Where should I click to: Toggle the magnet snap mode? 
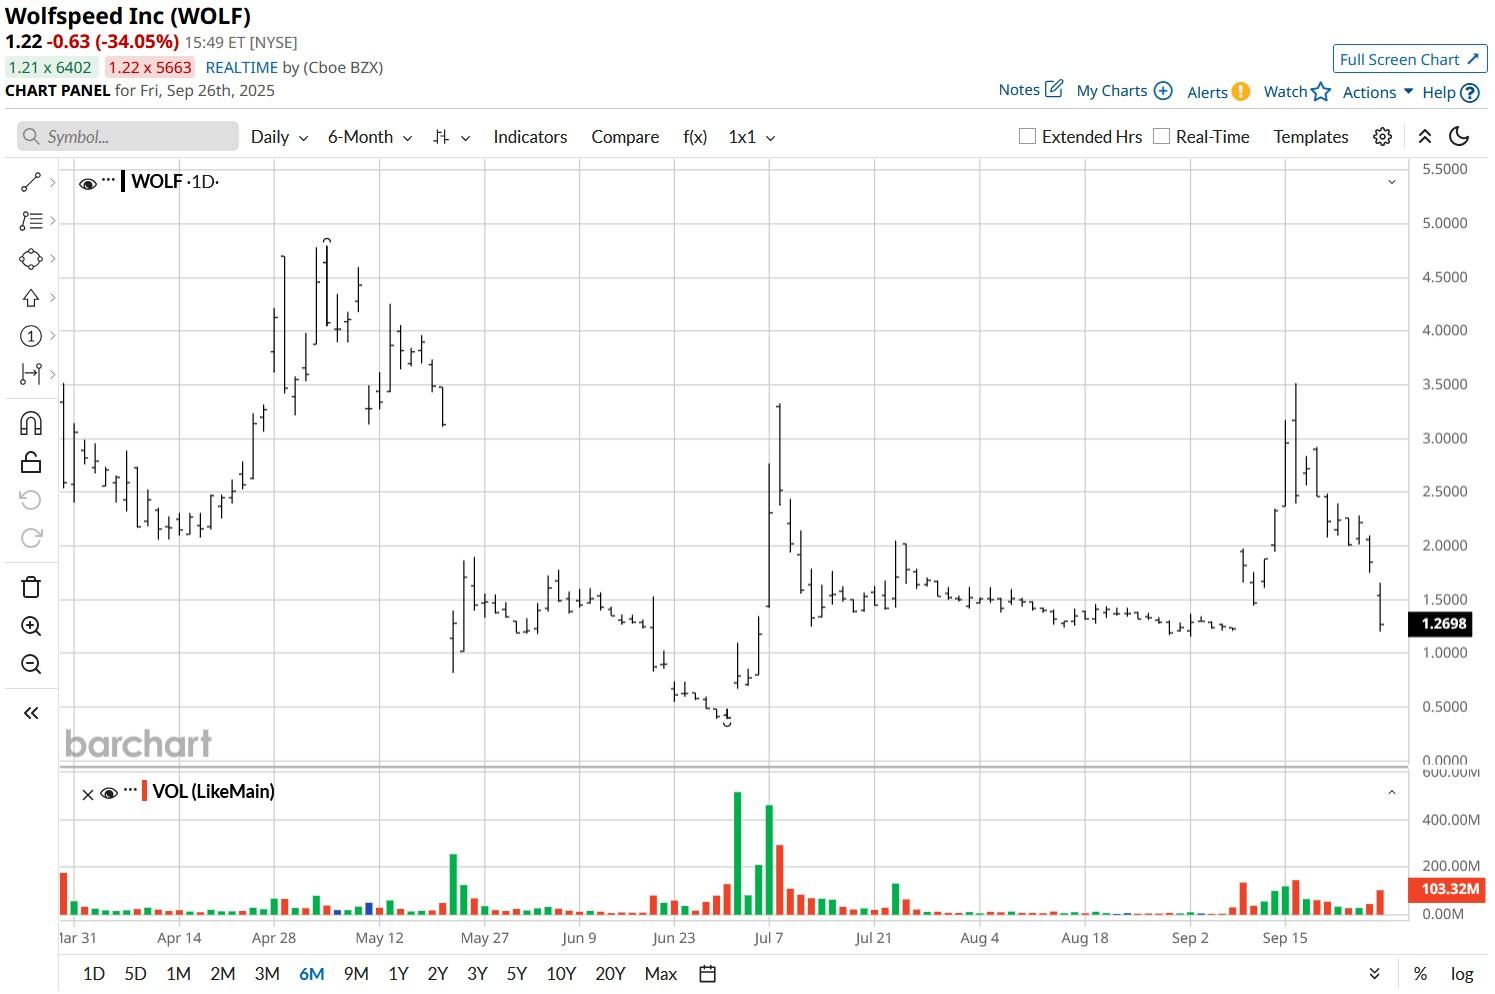[30, 423]
